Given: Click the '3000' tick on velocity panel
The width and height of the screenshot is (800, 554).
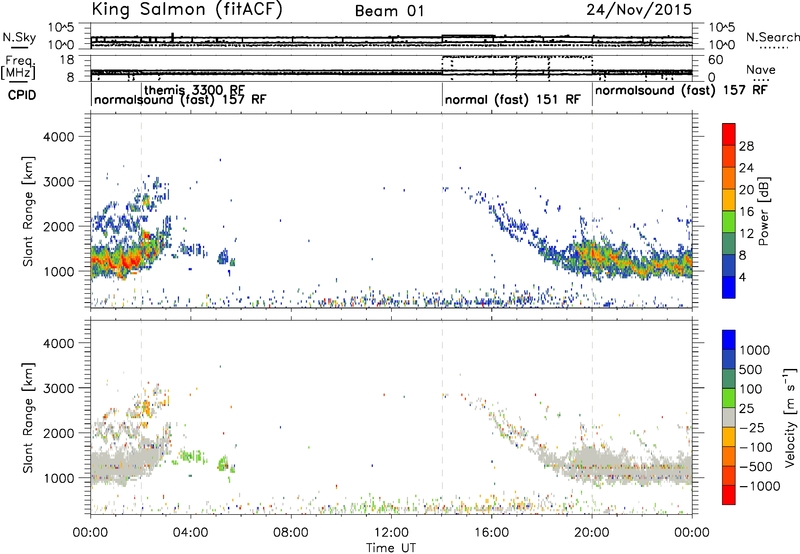Looking at the screenshot, I should pyautogui.click(x=59, y=388).
